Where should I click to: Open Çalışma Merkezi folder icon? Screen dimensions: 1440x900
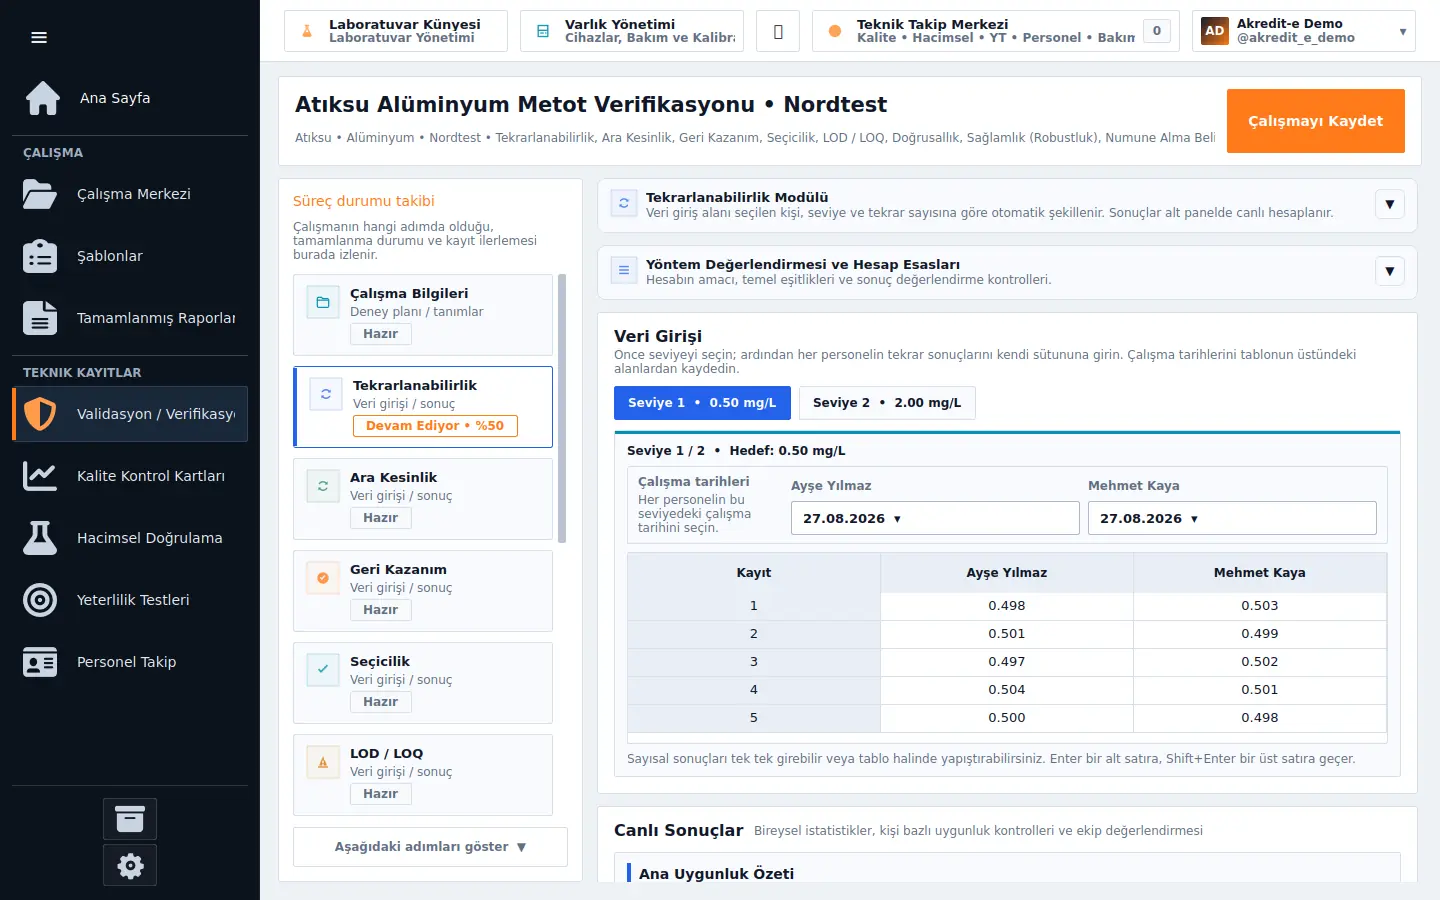[x=40, y=194]
